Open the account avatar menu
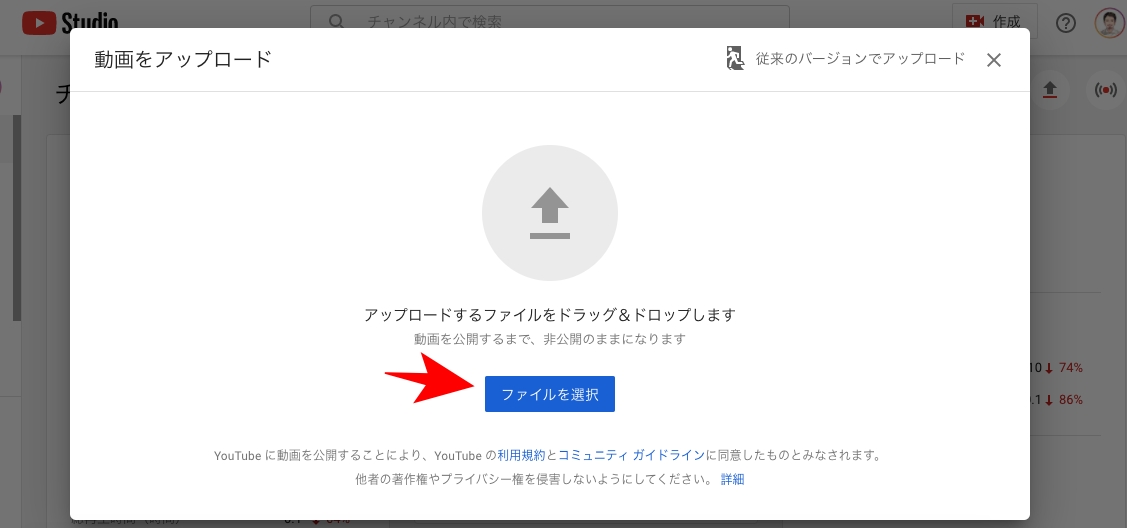This screenshot has height=528, width=1127. [x=1109, y=23]
